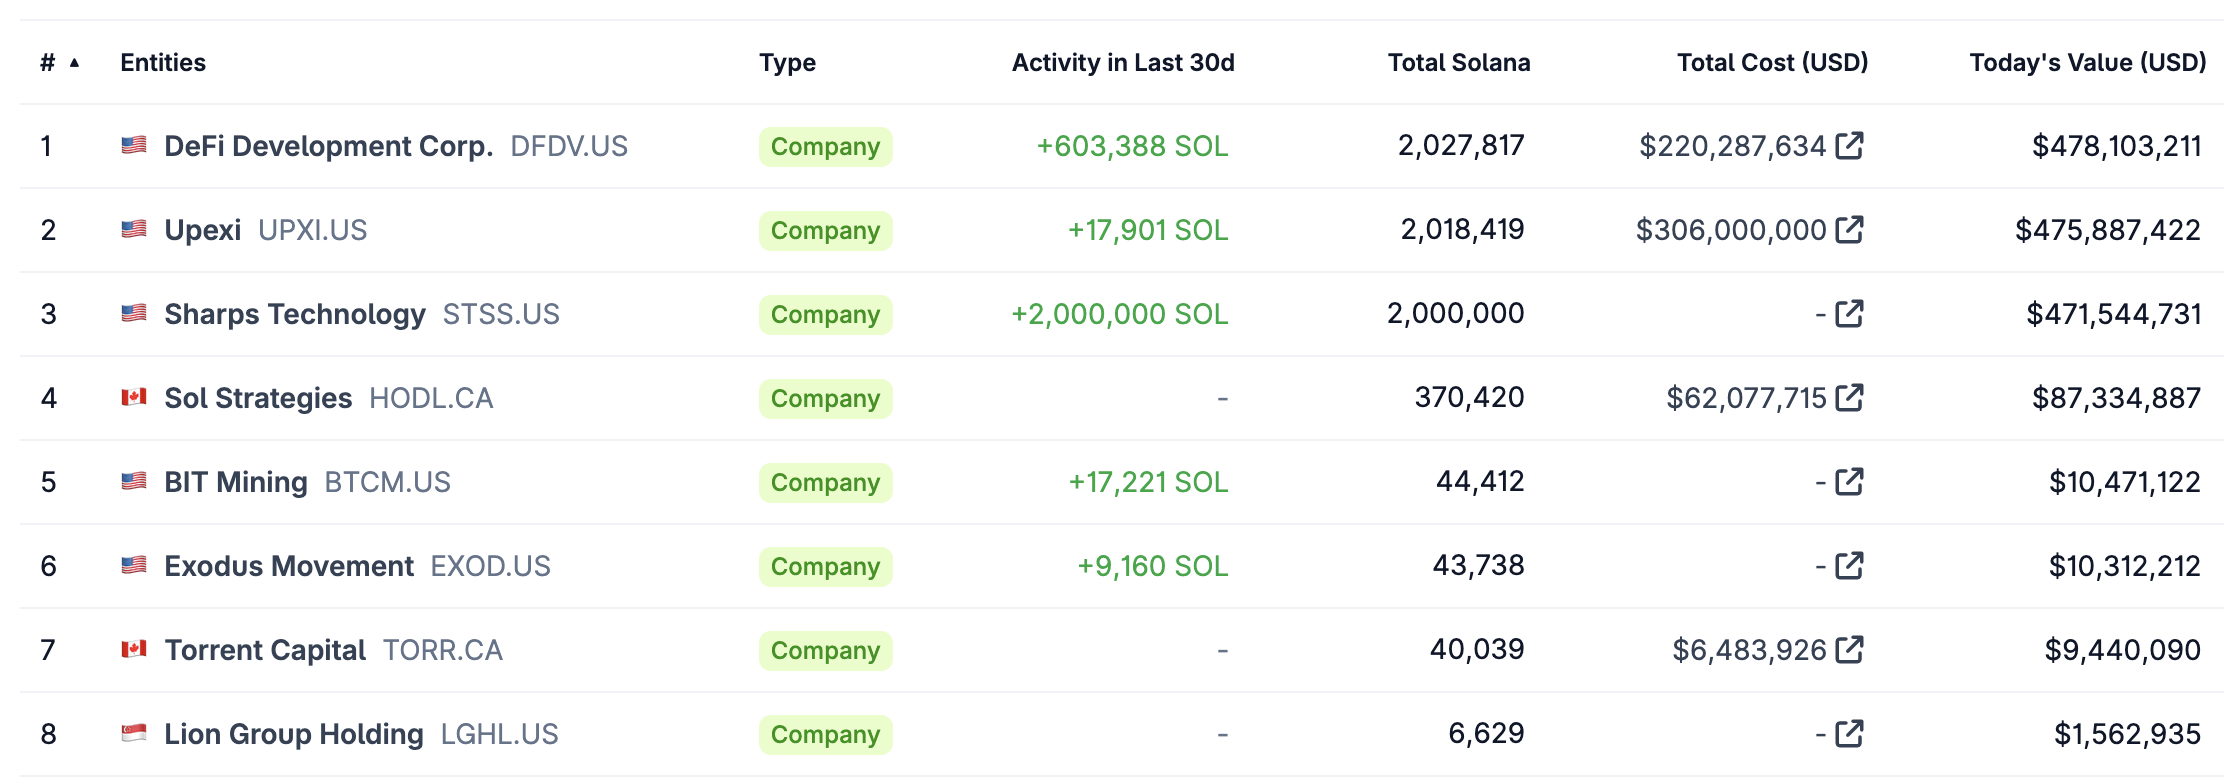Open DeFi Development Corp. entity page

click(x=329, y=146)
